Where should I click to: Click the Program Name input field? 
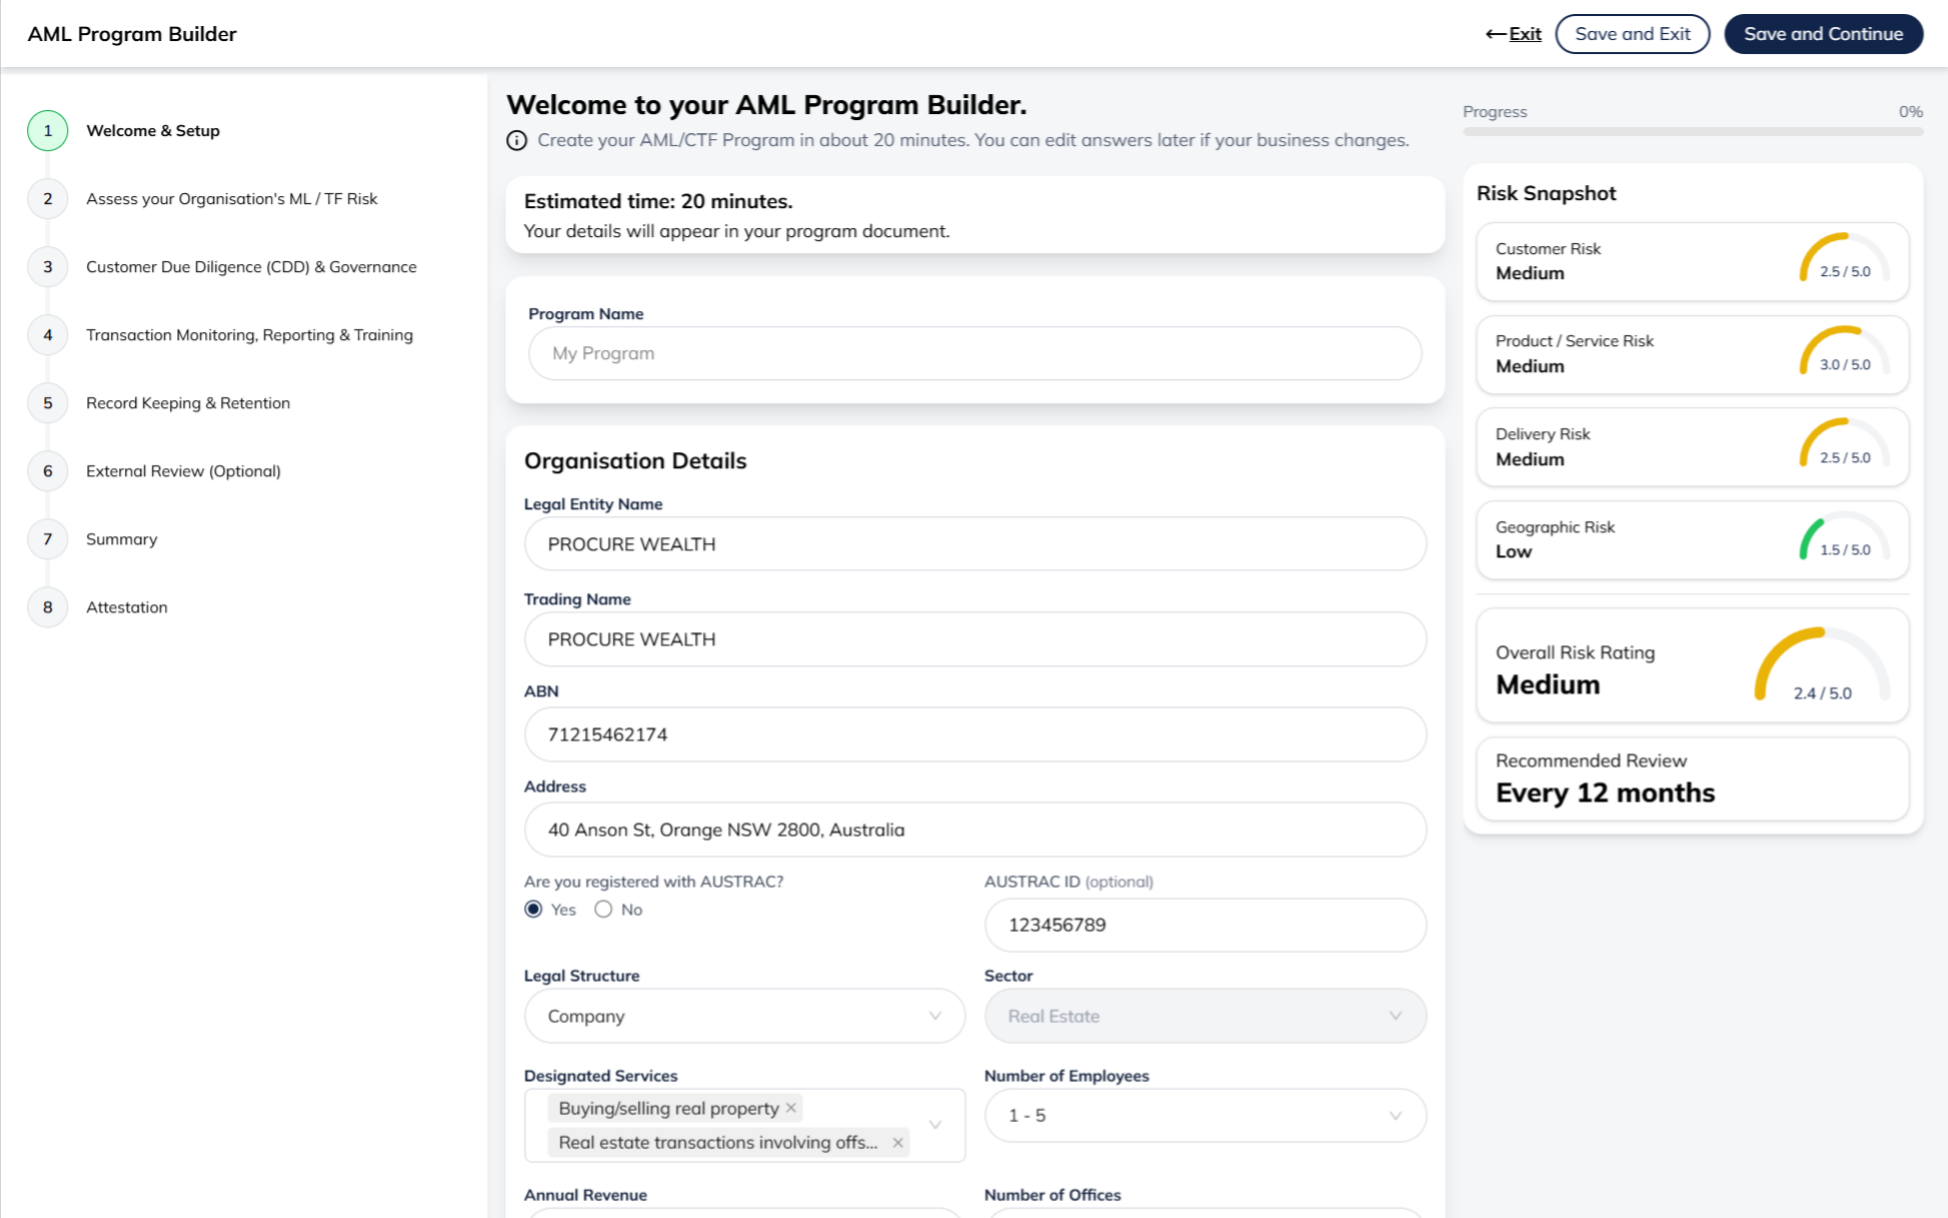click(x=975, y=353)
